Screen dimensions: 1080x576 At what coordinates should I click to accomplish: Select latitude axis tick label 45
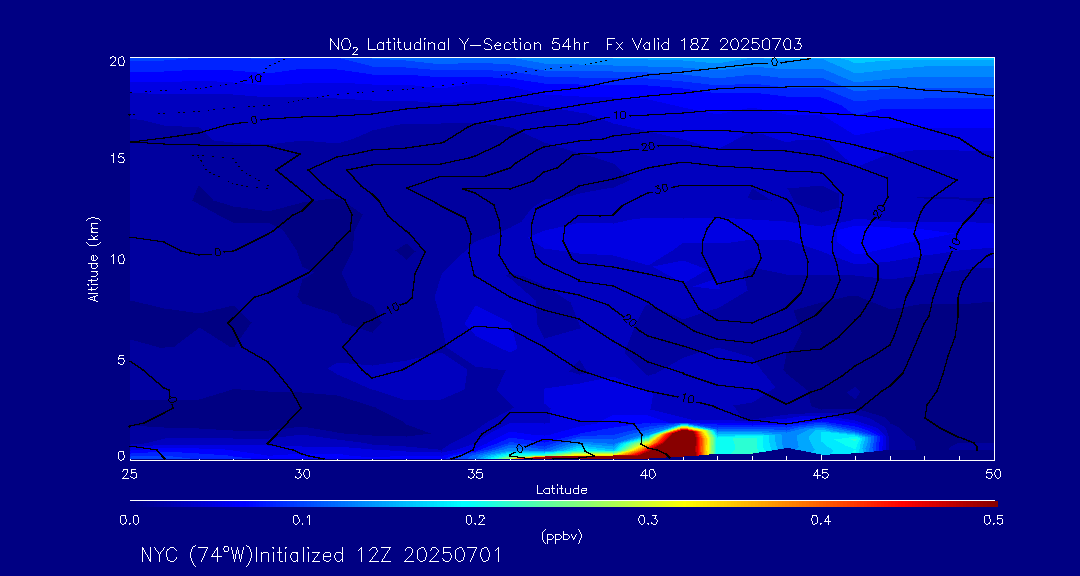pyautogui.click(x=821, y=474)
